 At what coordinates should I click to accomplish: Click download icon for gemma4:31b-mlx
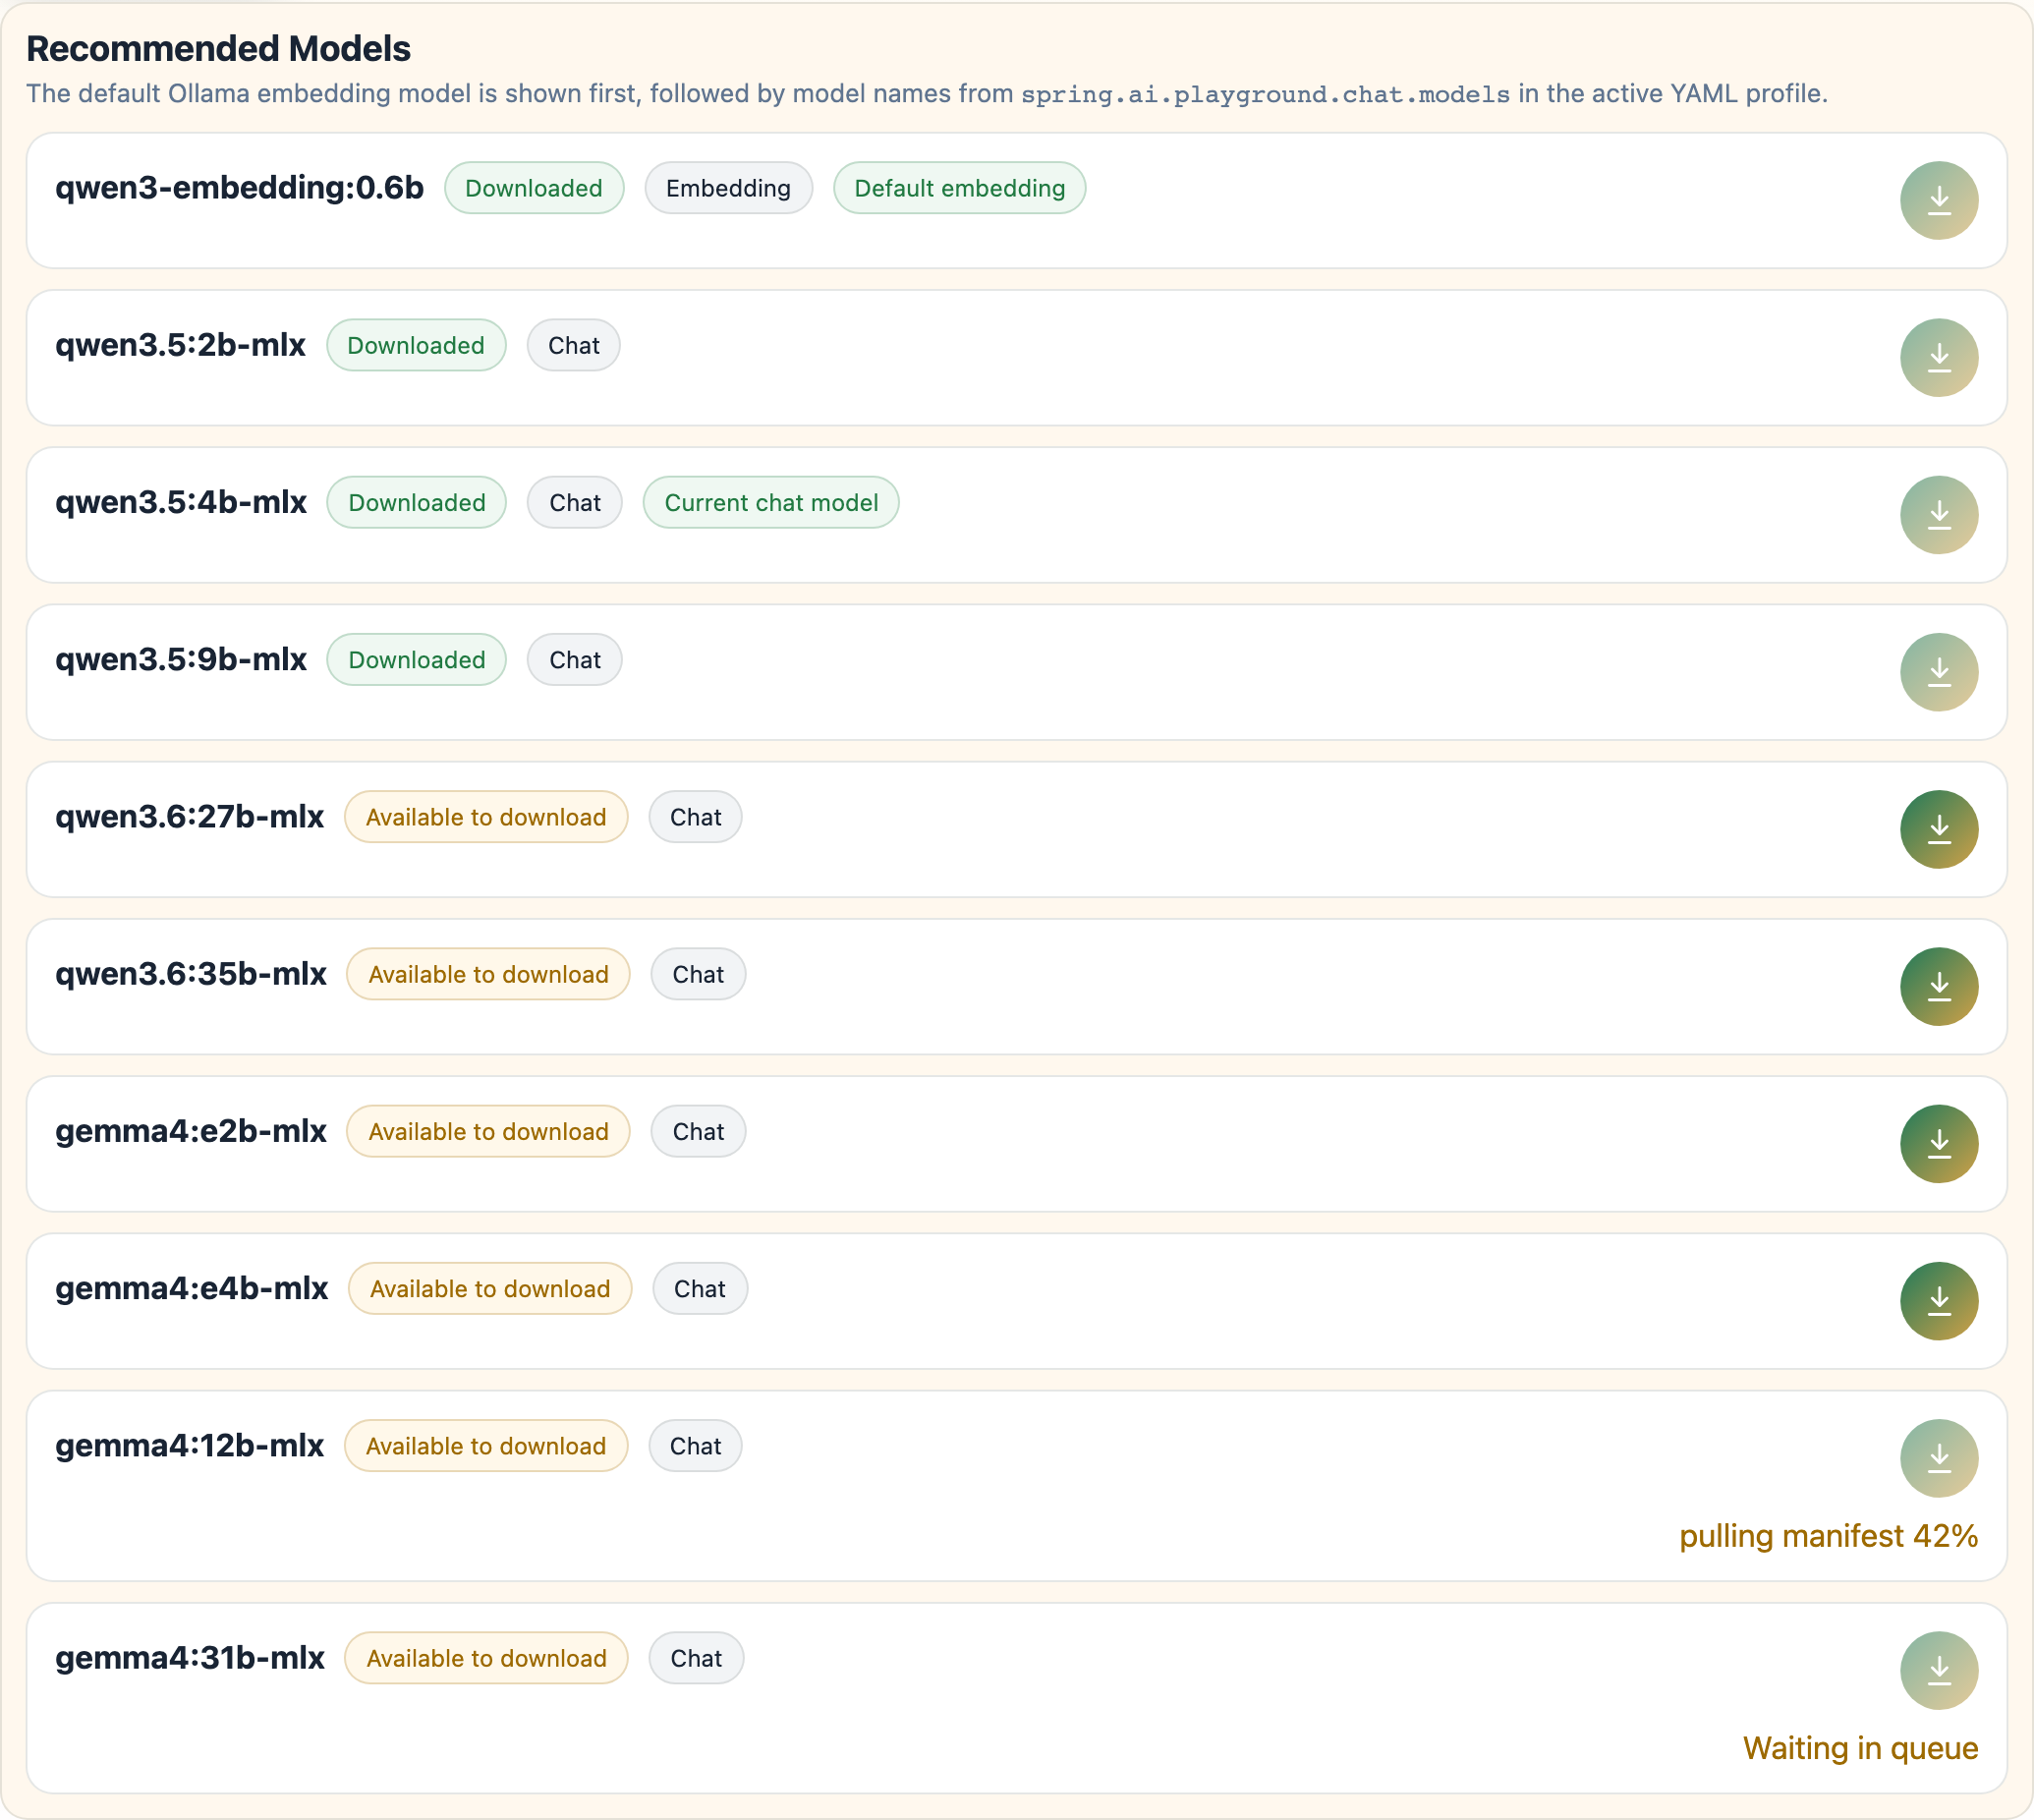[1938, 1670]
